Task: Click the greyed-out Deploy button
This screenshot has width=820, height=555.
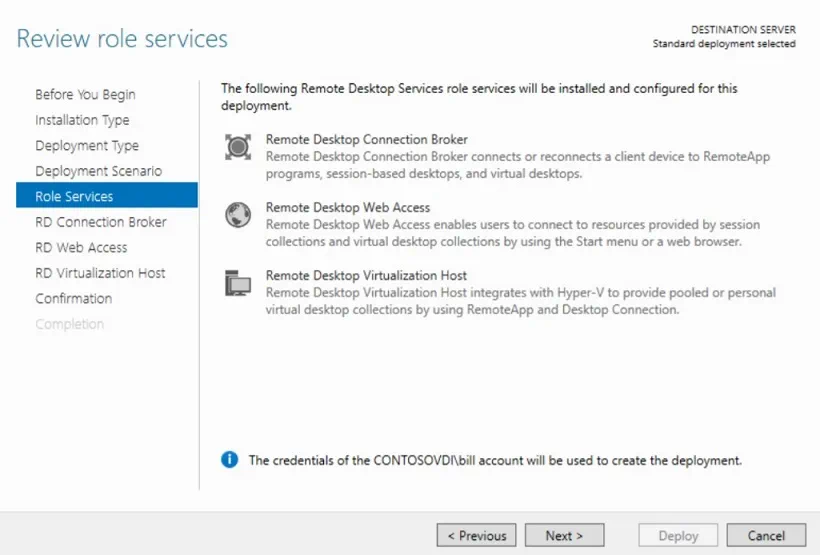Action: tap(678, 535)
